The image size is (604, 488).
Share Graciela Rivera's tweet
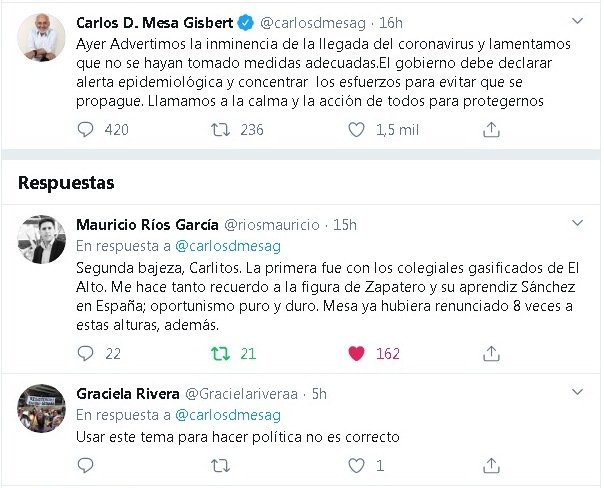tap(491, 465)
